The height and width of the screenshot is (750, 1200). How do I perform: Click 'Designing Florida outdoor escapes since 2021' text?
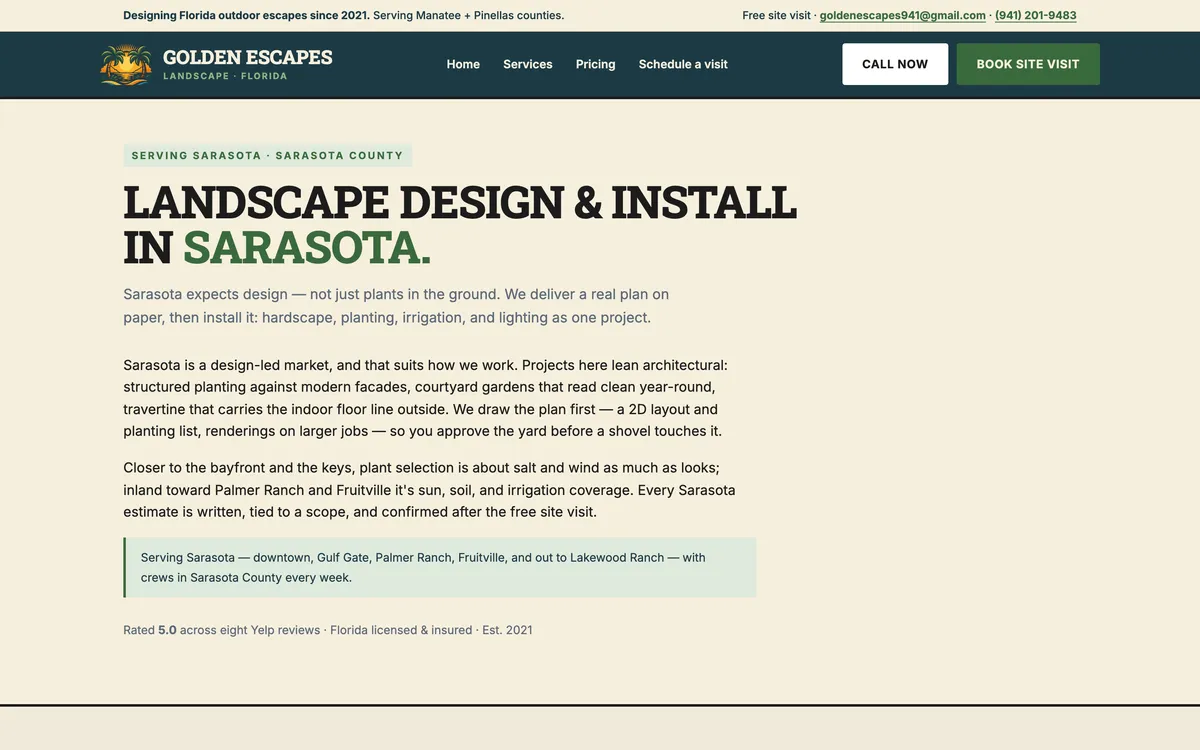[246, 15]
